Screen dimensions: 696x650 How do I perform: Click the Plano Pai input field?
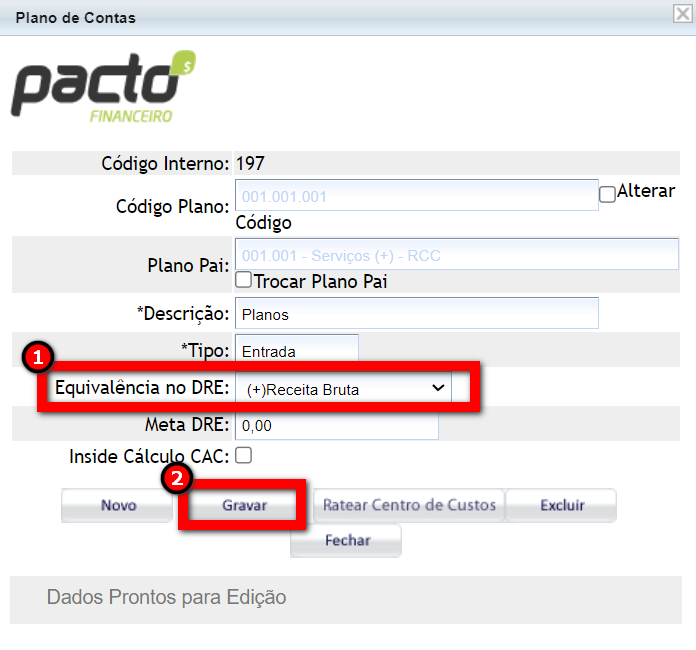coord(456,255)
